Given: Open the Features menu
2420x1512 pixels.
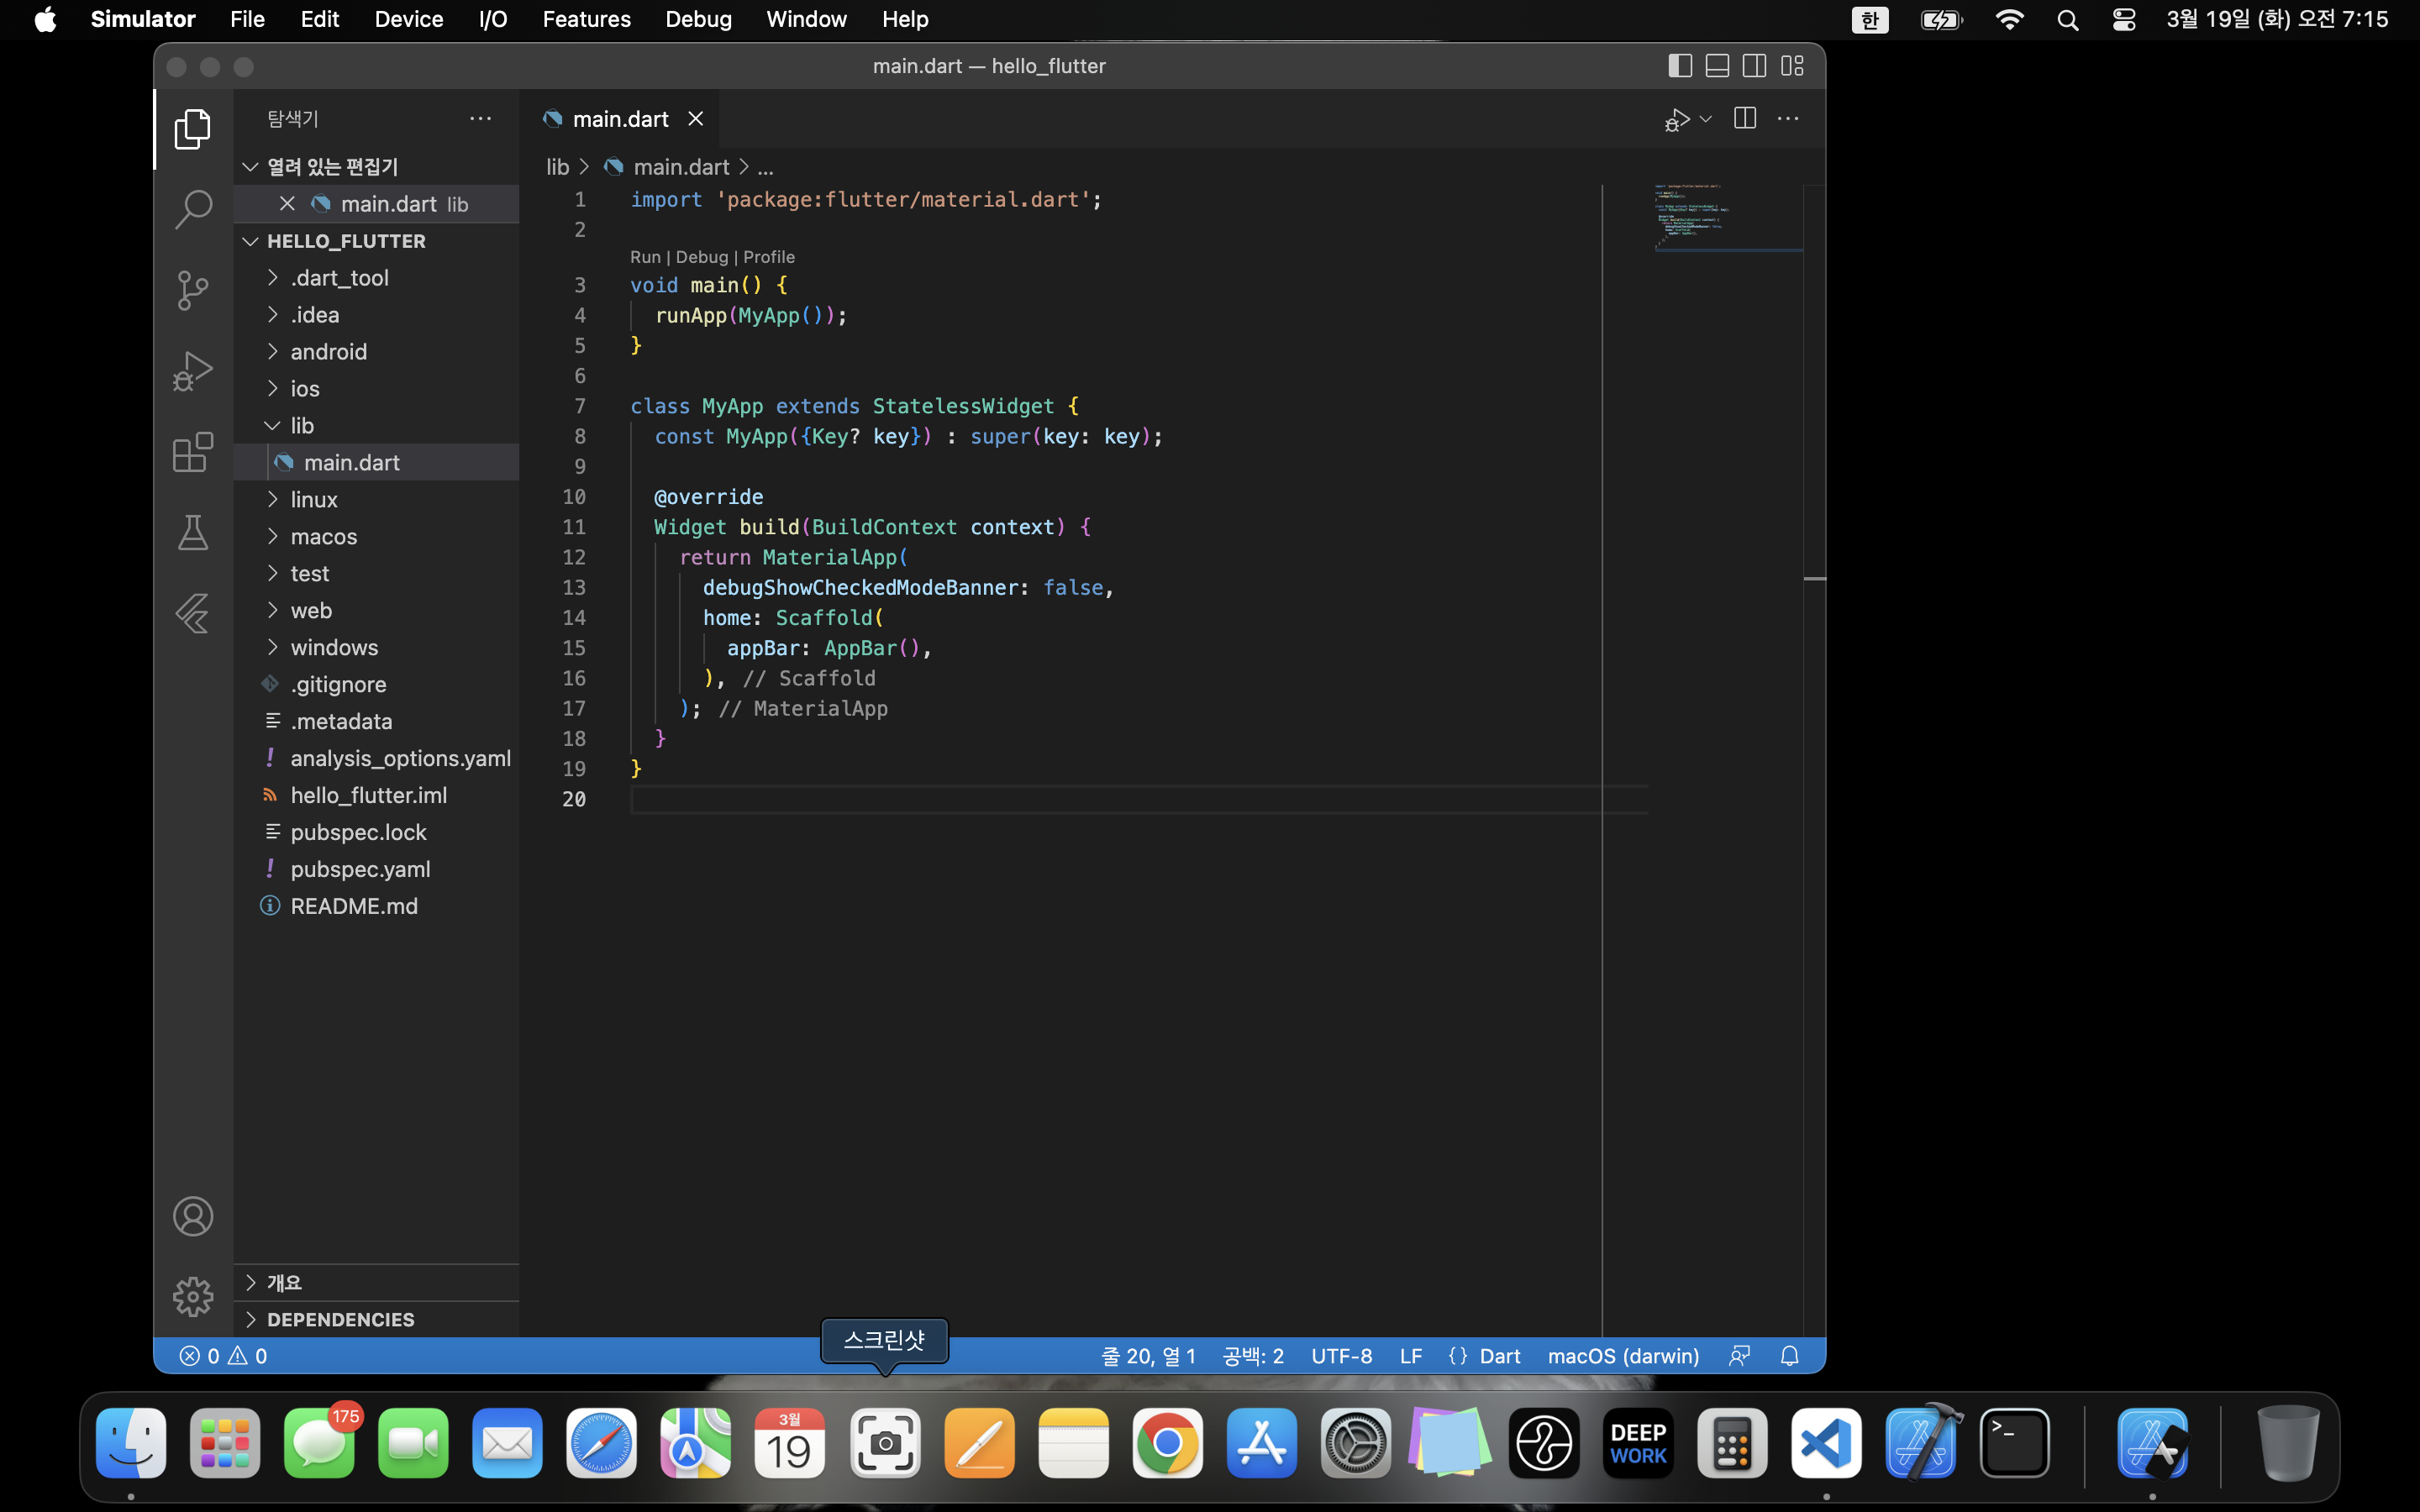Looking at the screenshot, I should [x=587, y=19].
